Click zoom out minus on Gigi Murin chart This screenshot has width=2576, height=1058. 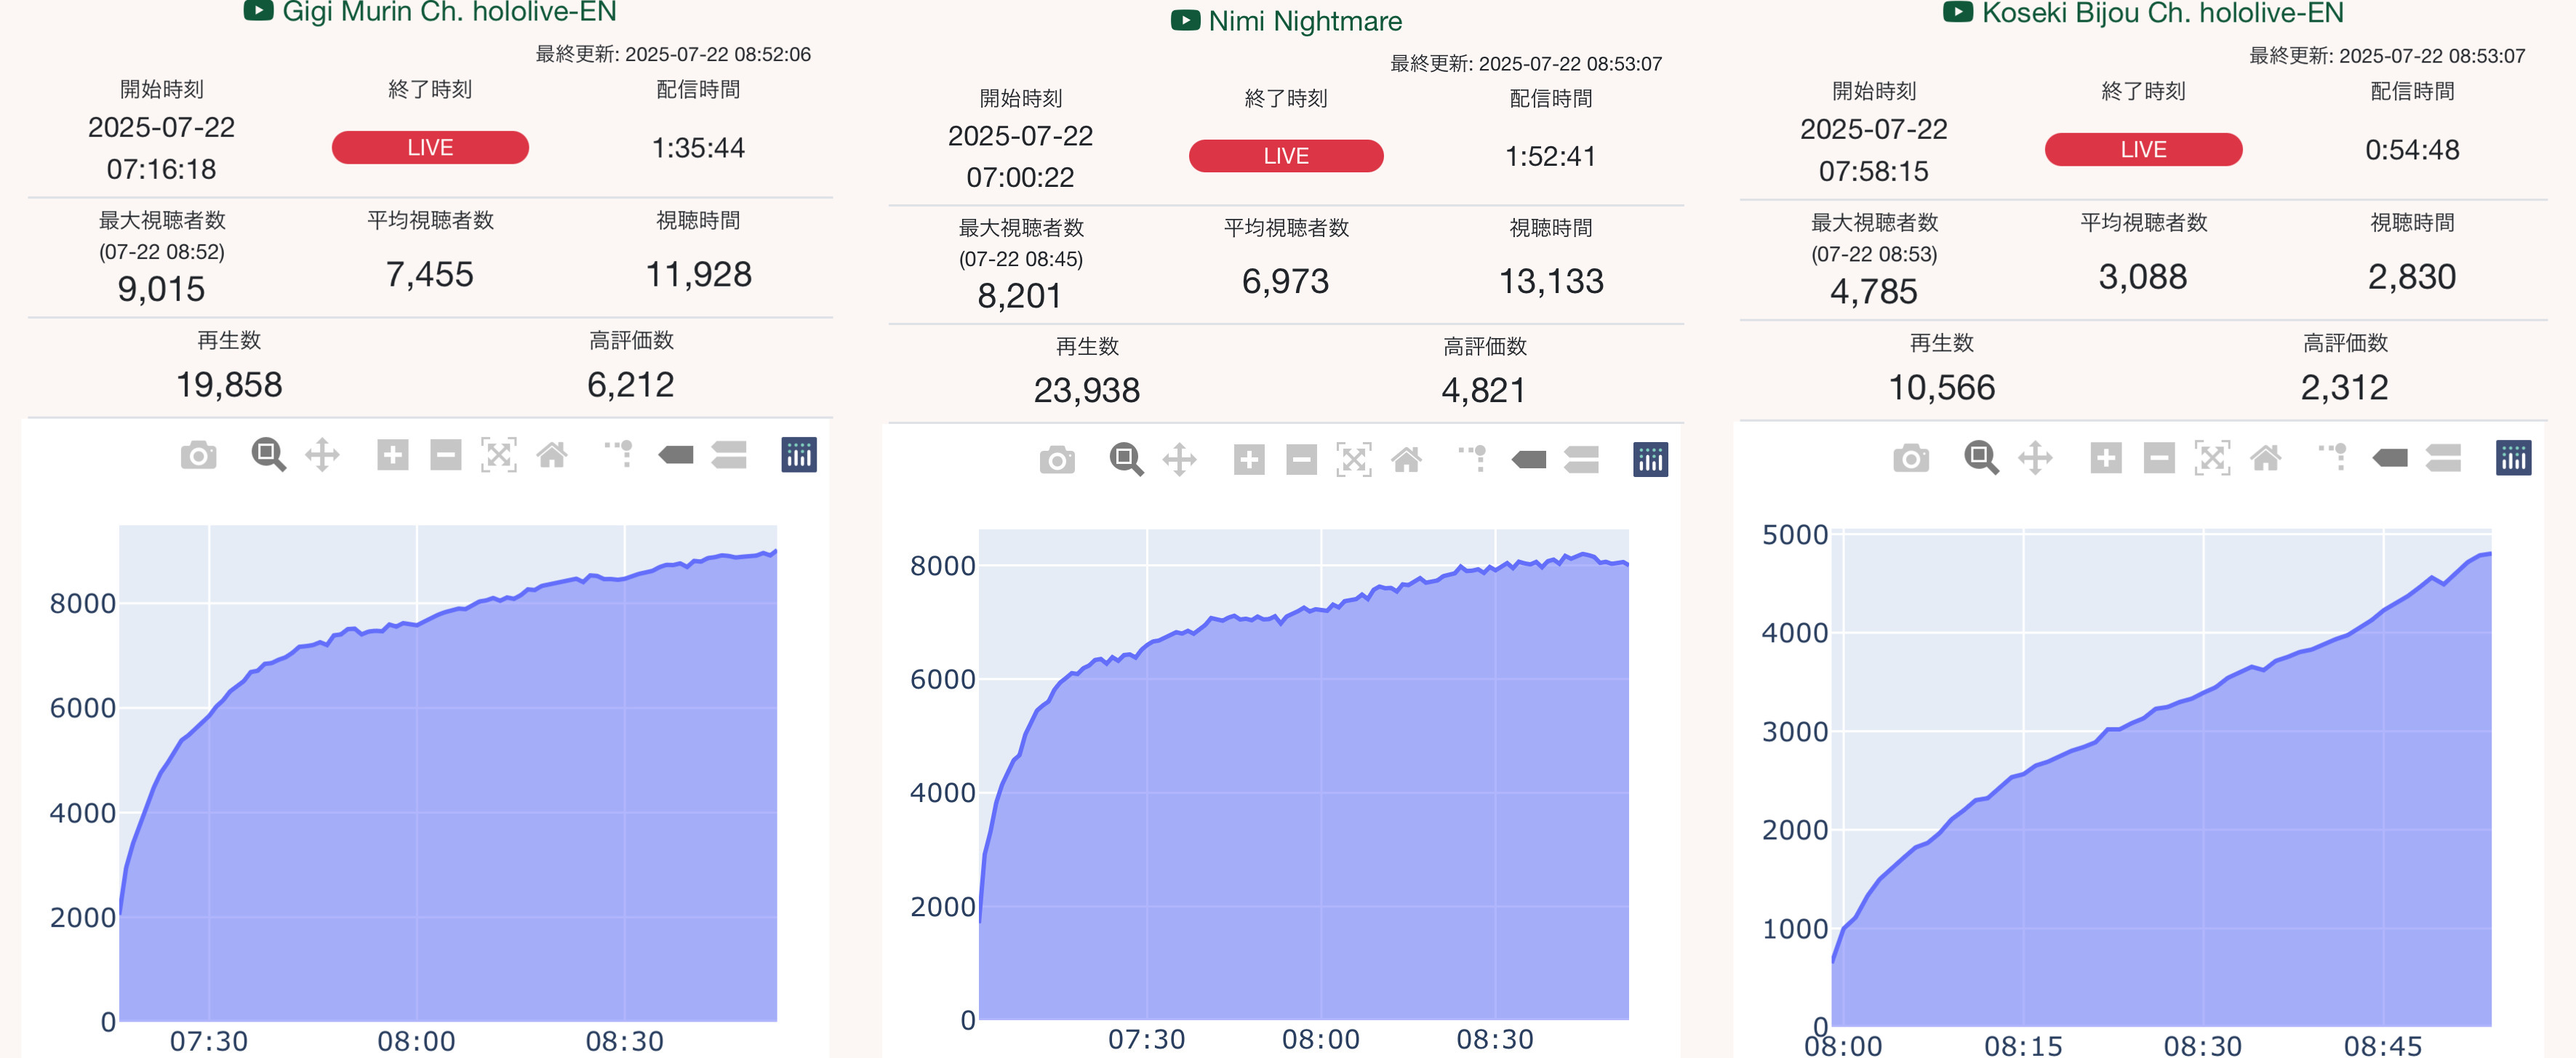point(445,455)
